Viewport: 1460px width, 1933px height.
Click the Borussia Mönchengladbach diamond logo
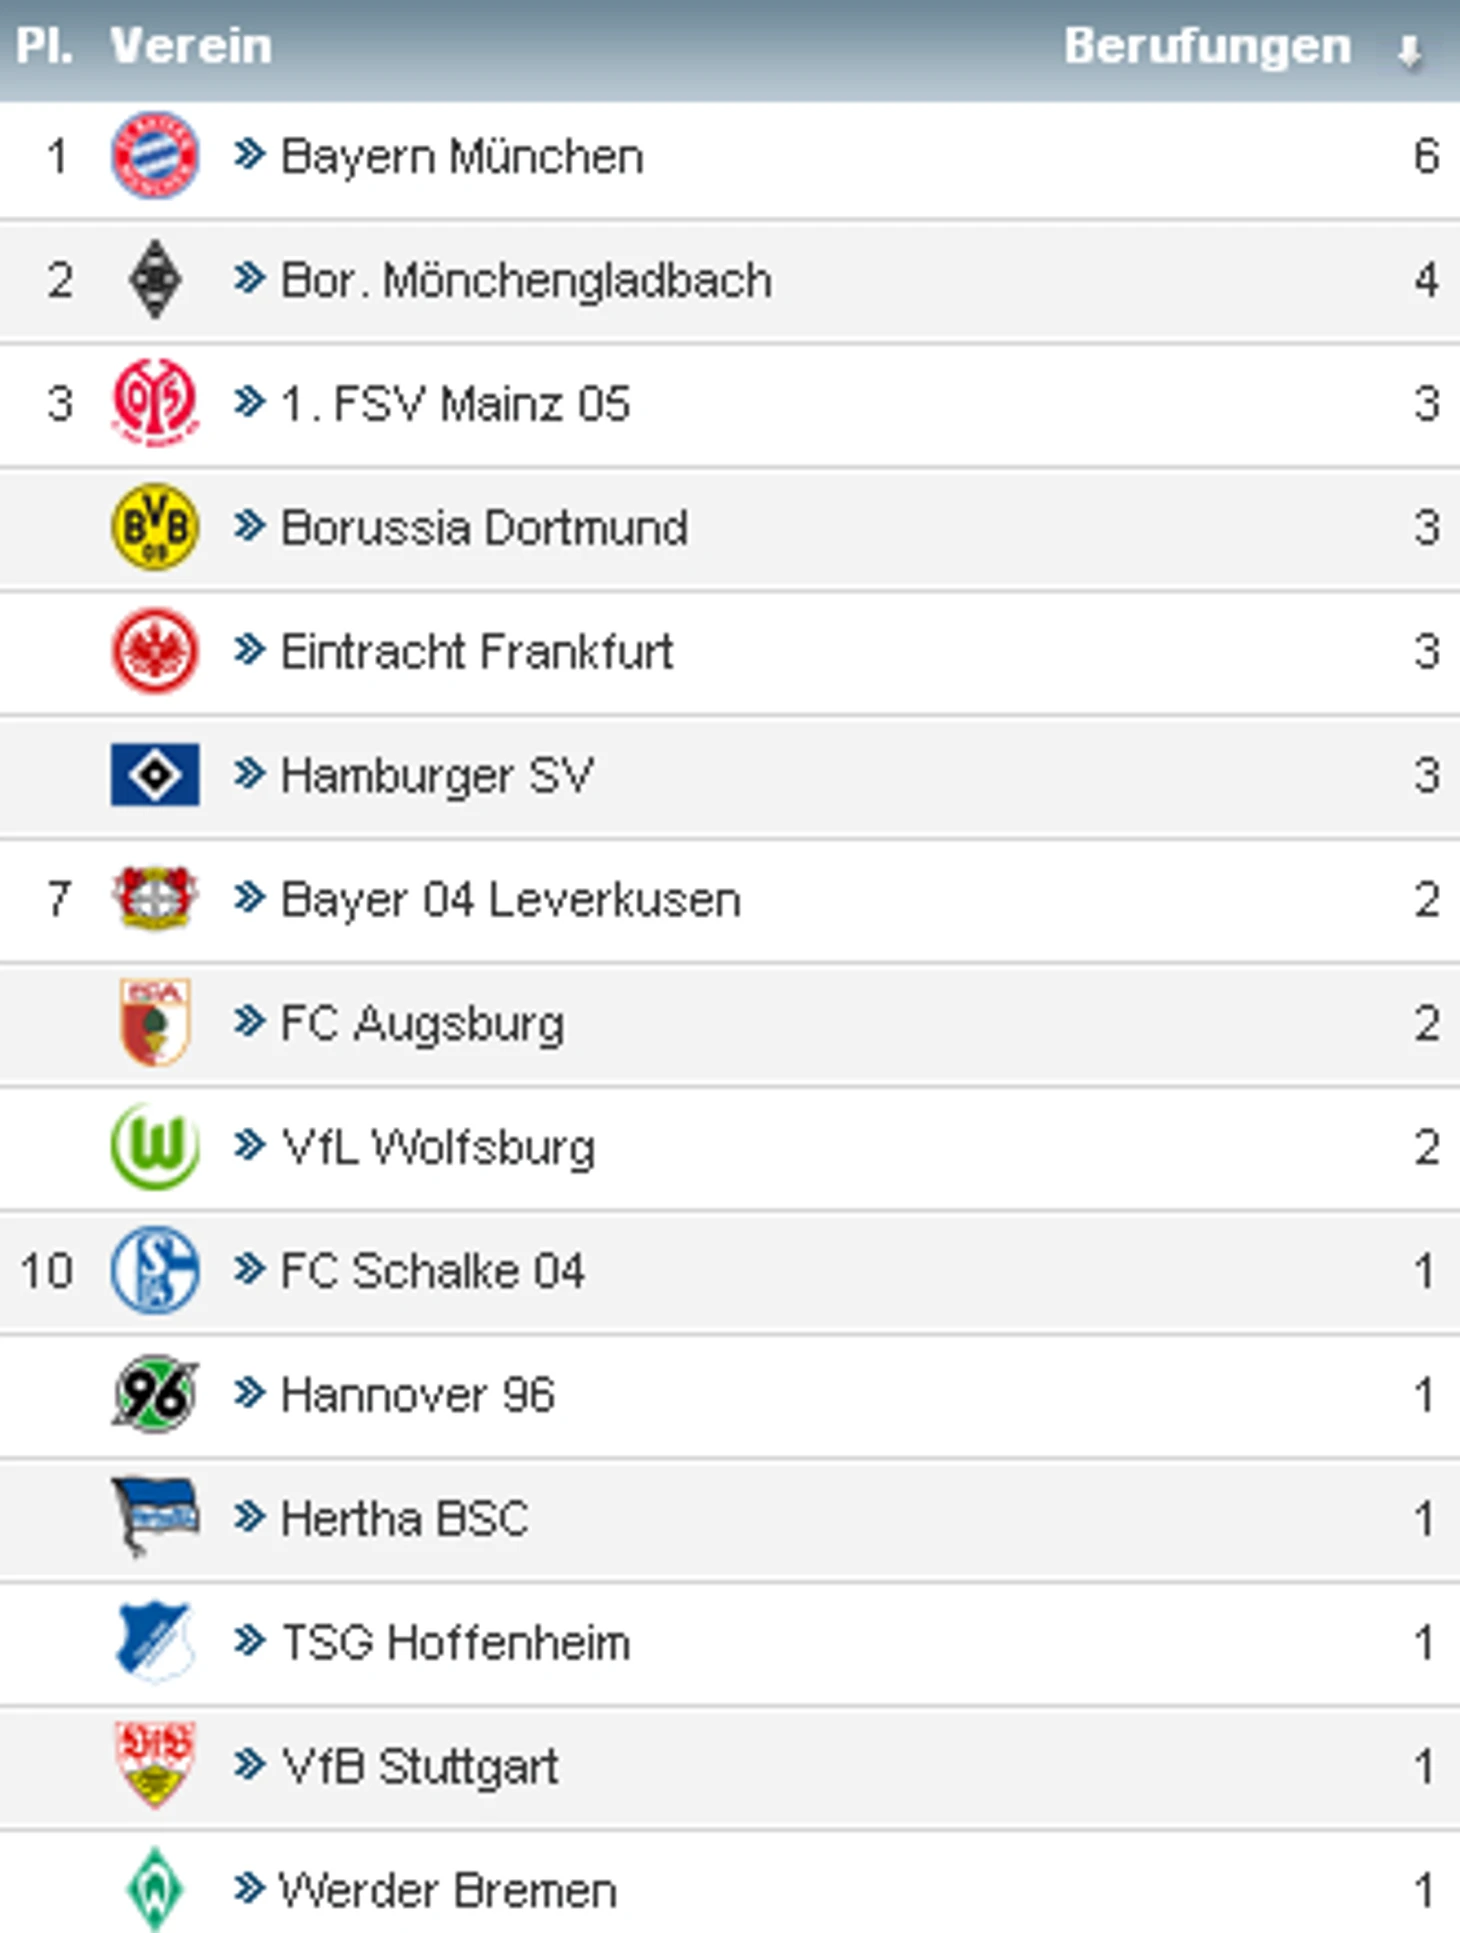pyautogui.click(x=155, y=279)
